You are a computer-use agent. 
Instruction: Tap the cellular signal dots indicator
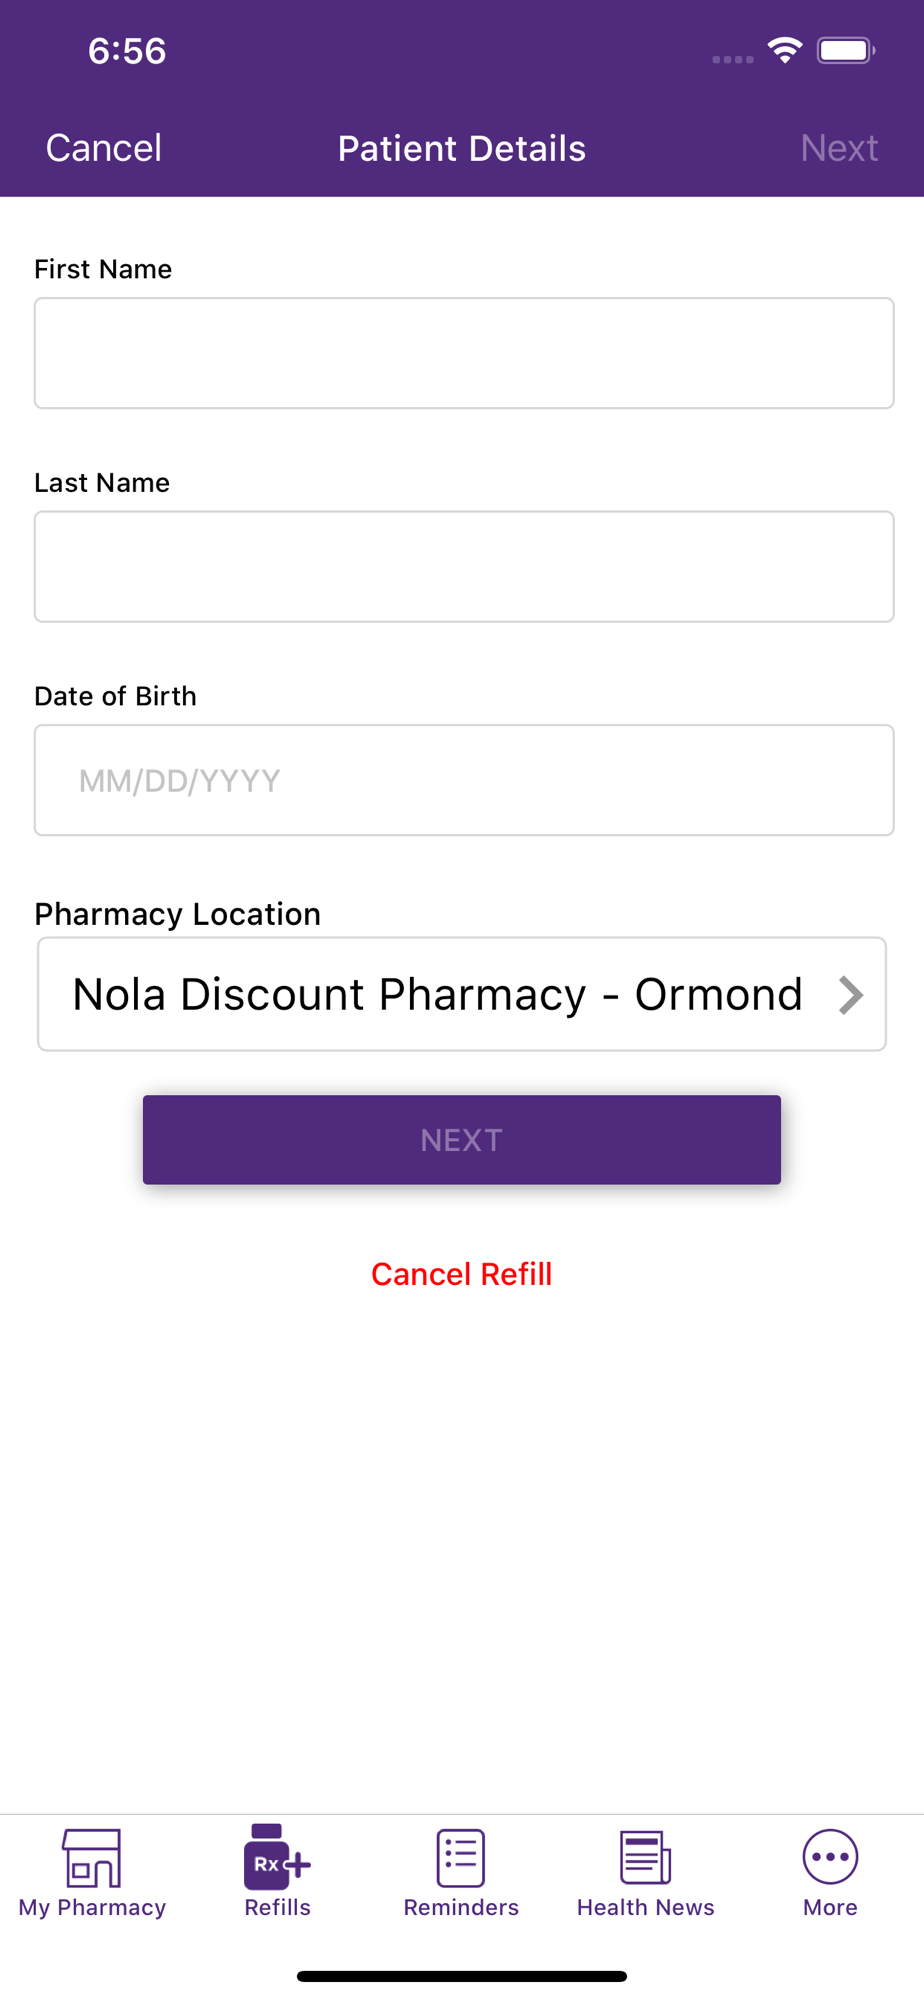coord(733,59)
